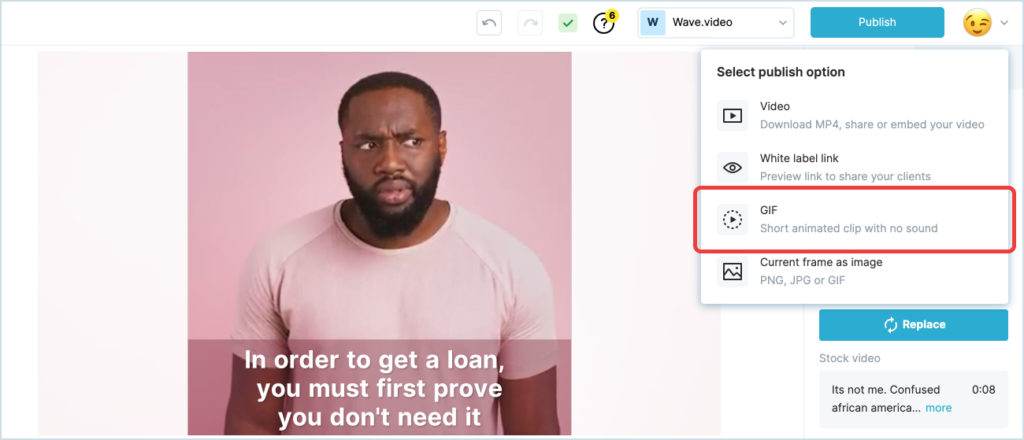Click the undo arrow icon
Viewport: 1024px width, 440px height.
point(489,23)
